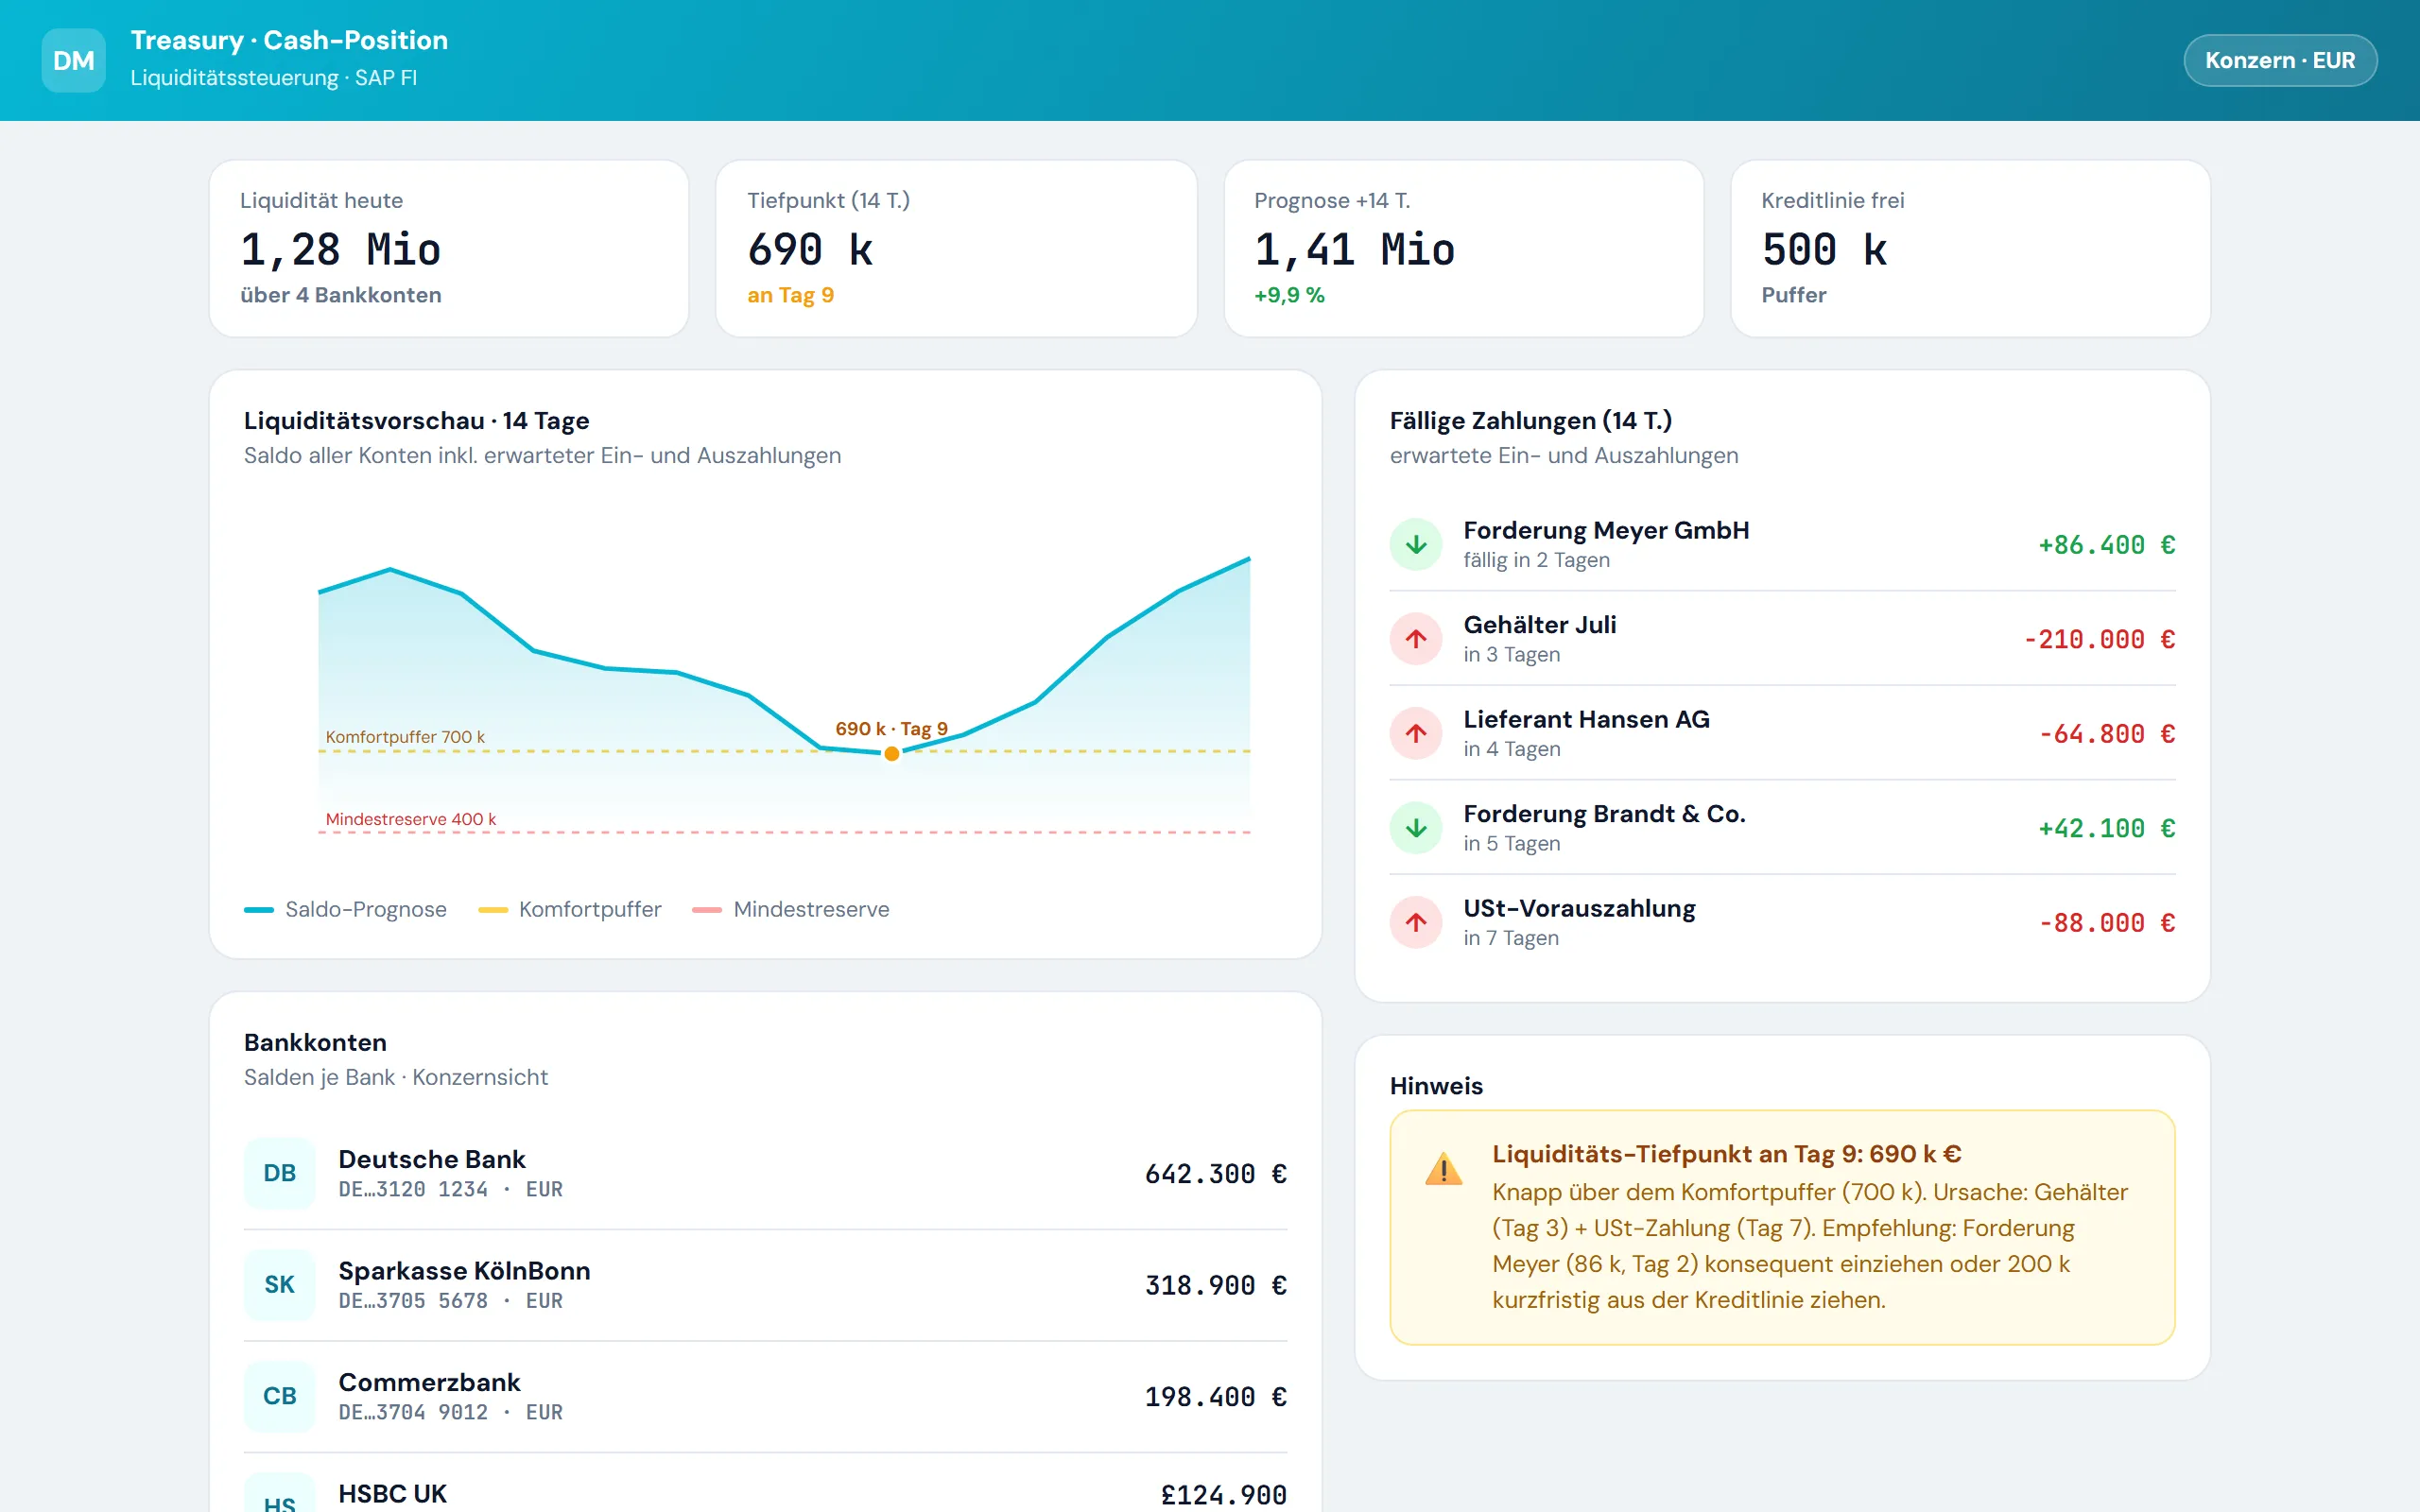The width and height of the screenshot is (2420, 1512).
Task: Select the Deutsche Bank account name
Action: (431, 1159)
